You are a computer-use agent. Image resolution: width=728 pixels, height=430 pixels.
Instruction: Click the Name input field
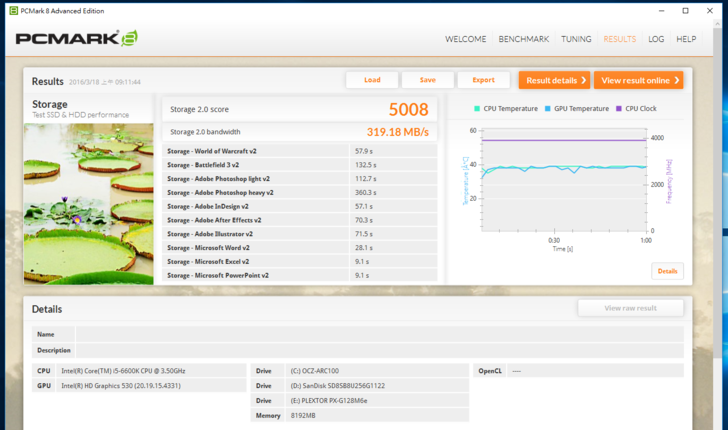click(x=380, y=334)
